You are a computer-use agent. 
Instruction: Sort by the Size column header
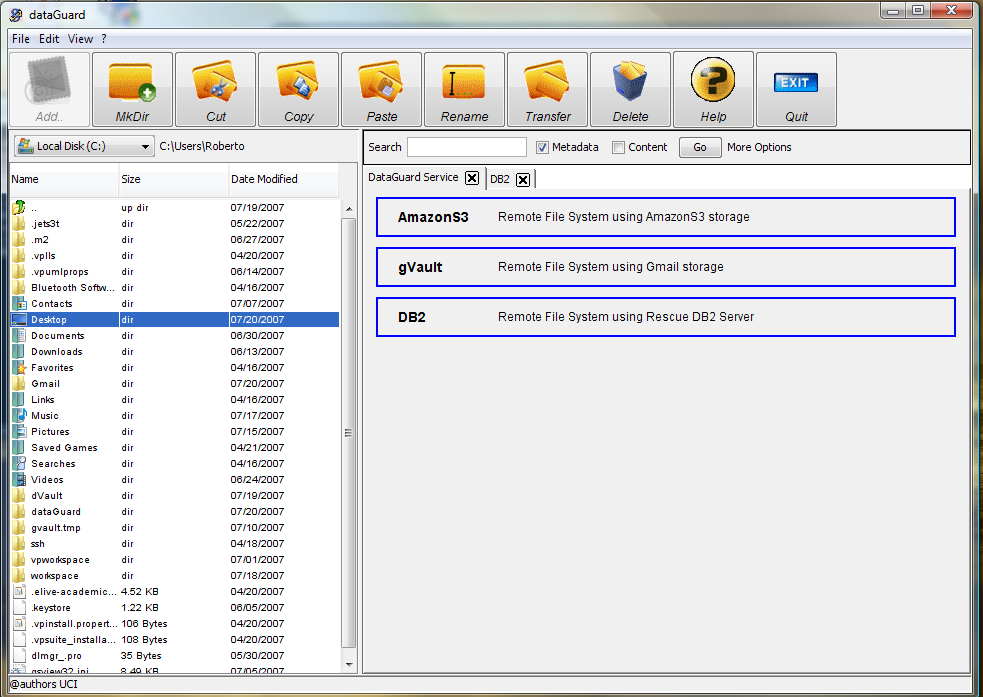tap(174, 179)
